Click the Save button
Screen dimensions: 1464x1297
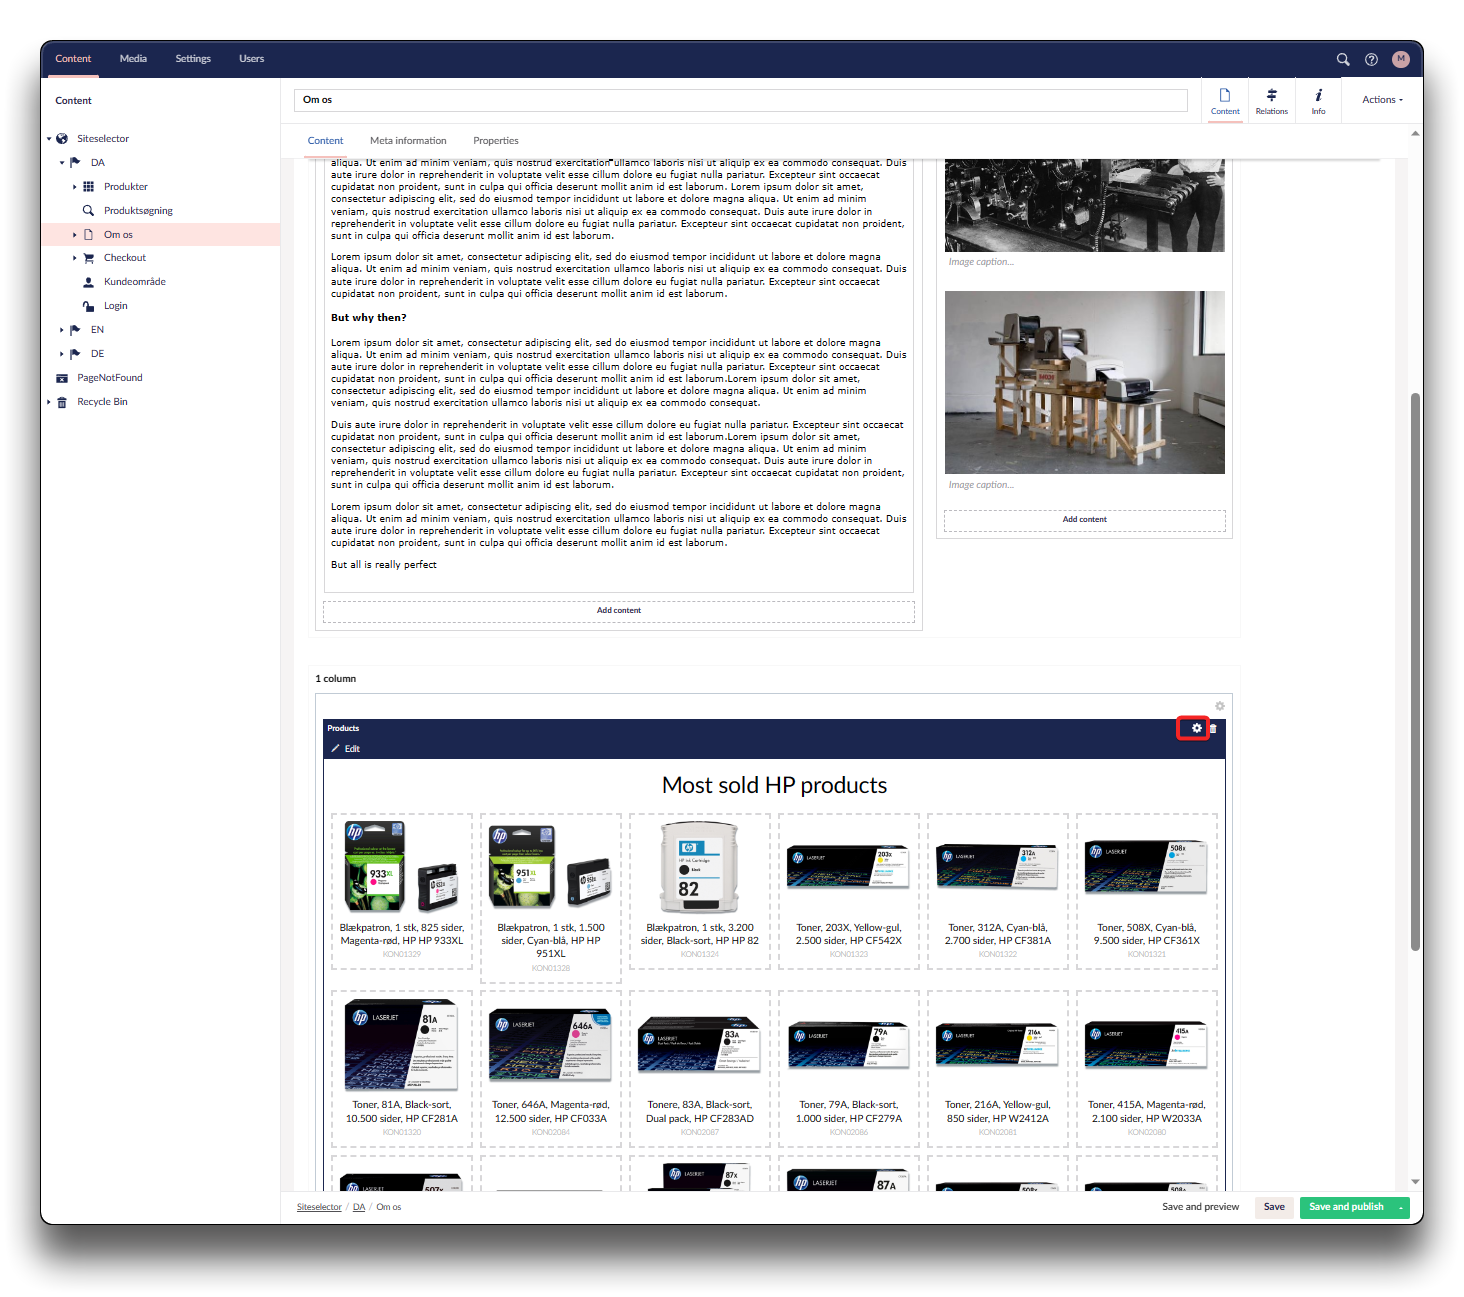pyautogui.click(x=1274, y=1207)
